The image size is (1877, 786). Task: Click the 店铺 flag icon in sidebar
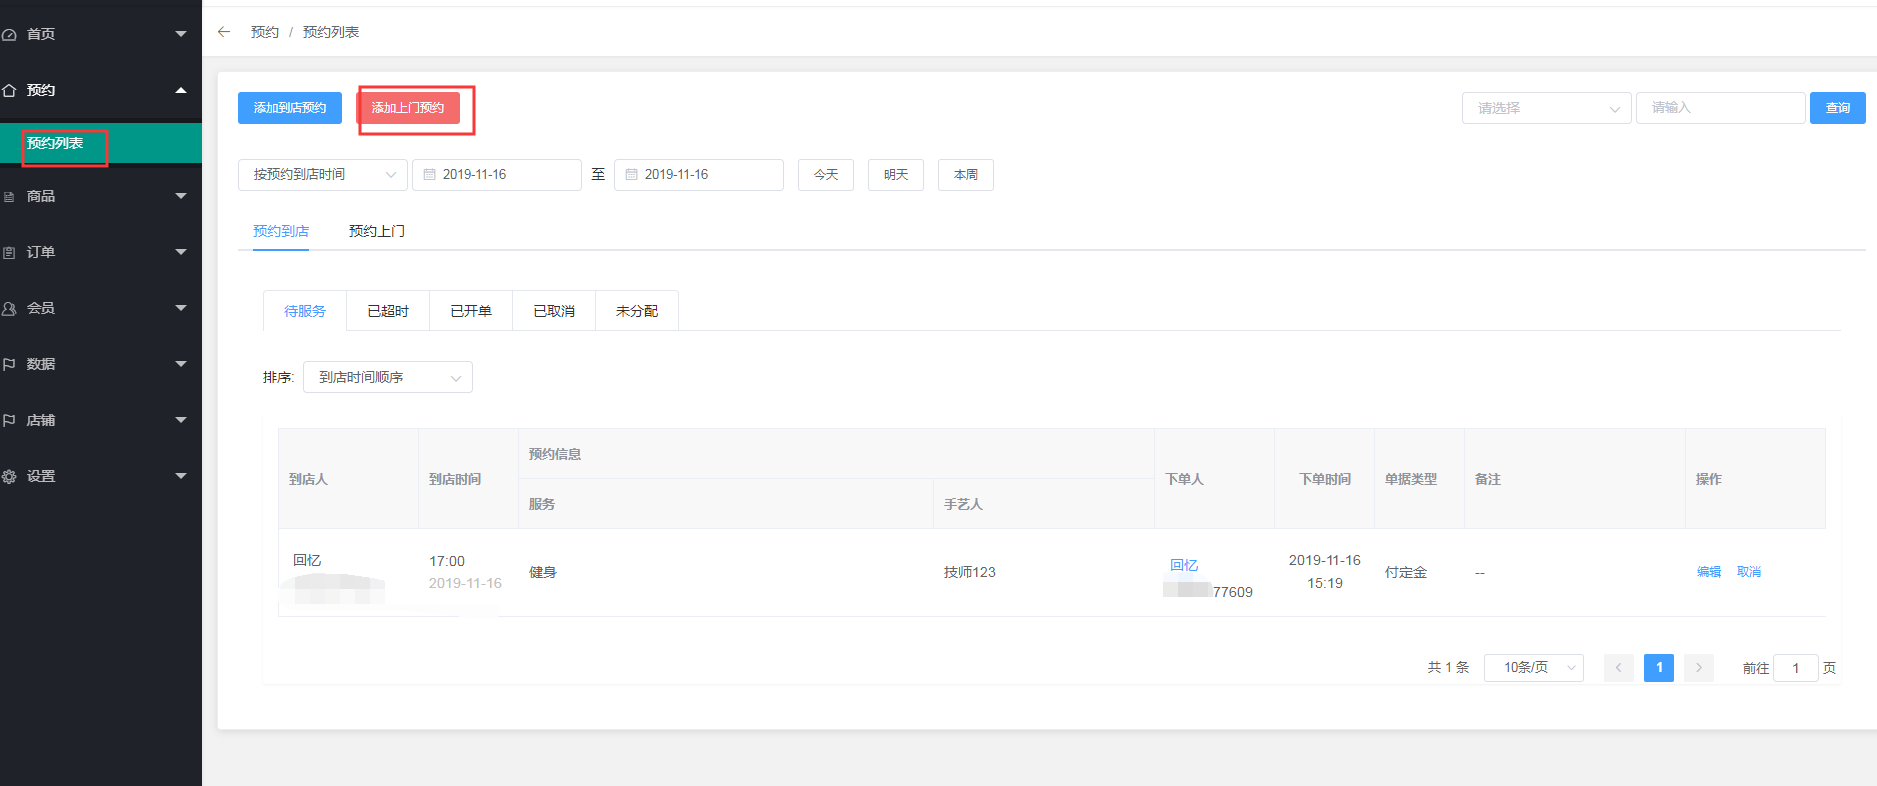pyautogui.click(x=9, y=421)
